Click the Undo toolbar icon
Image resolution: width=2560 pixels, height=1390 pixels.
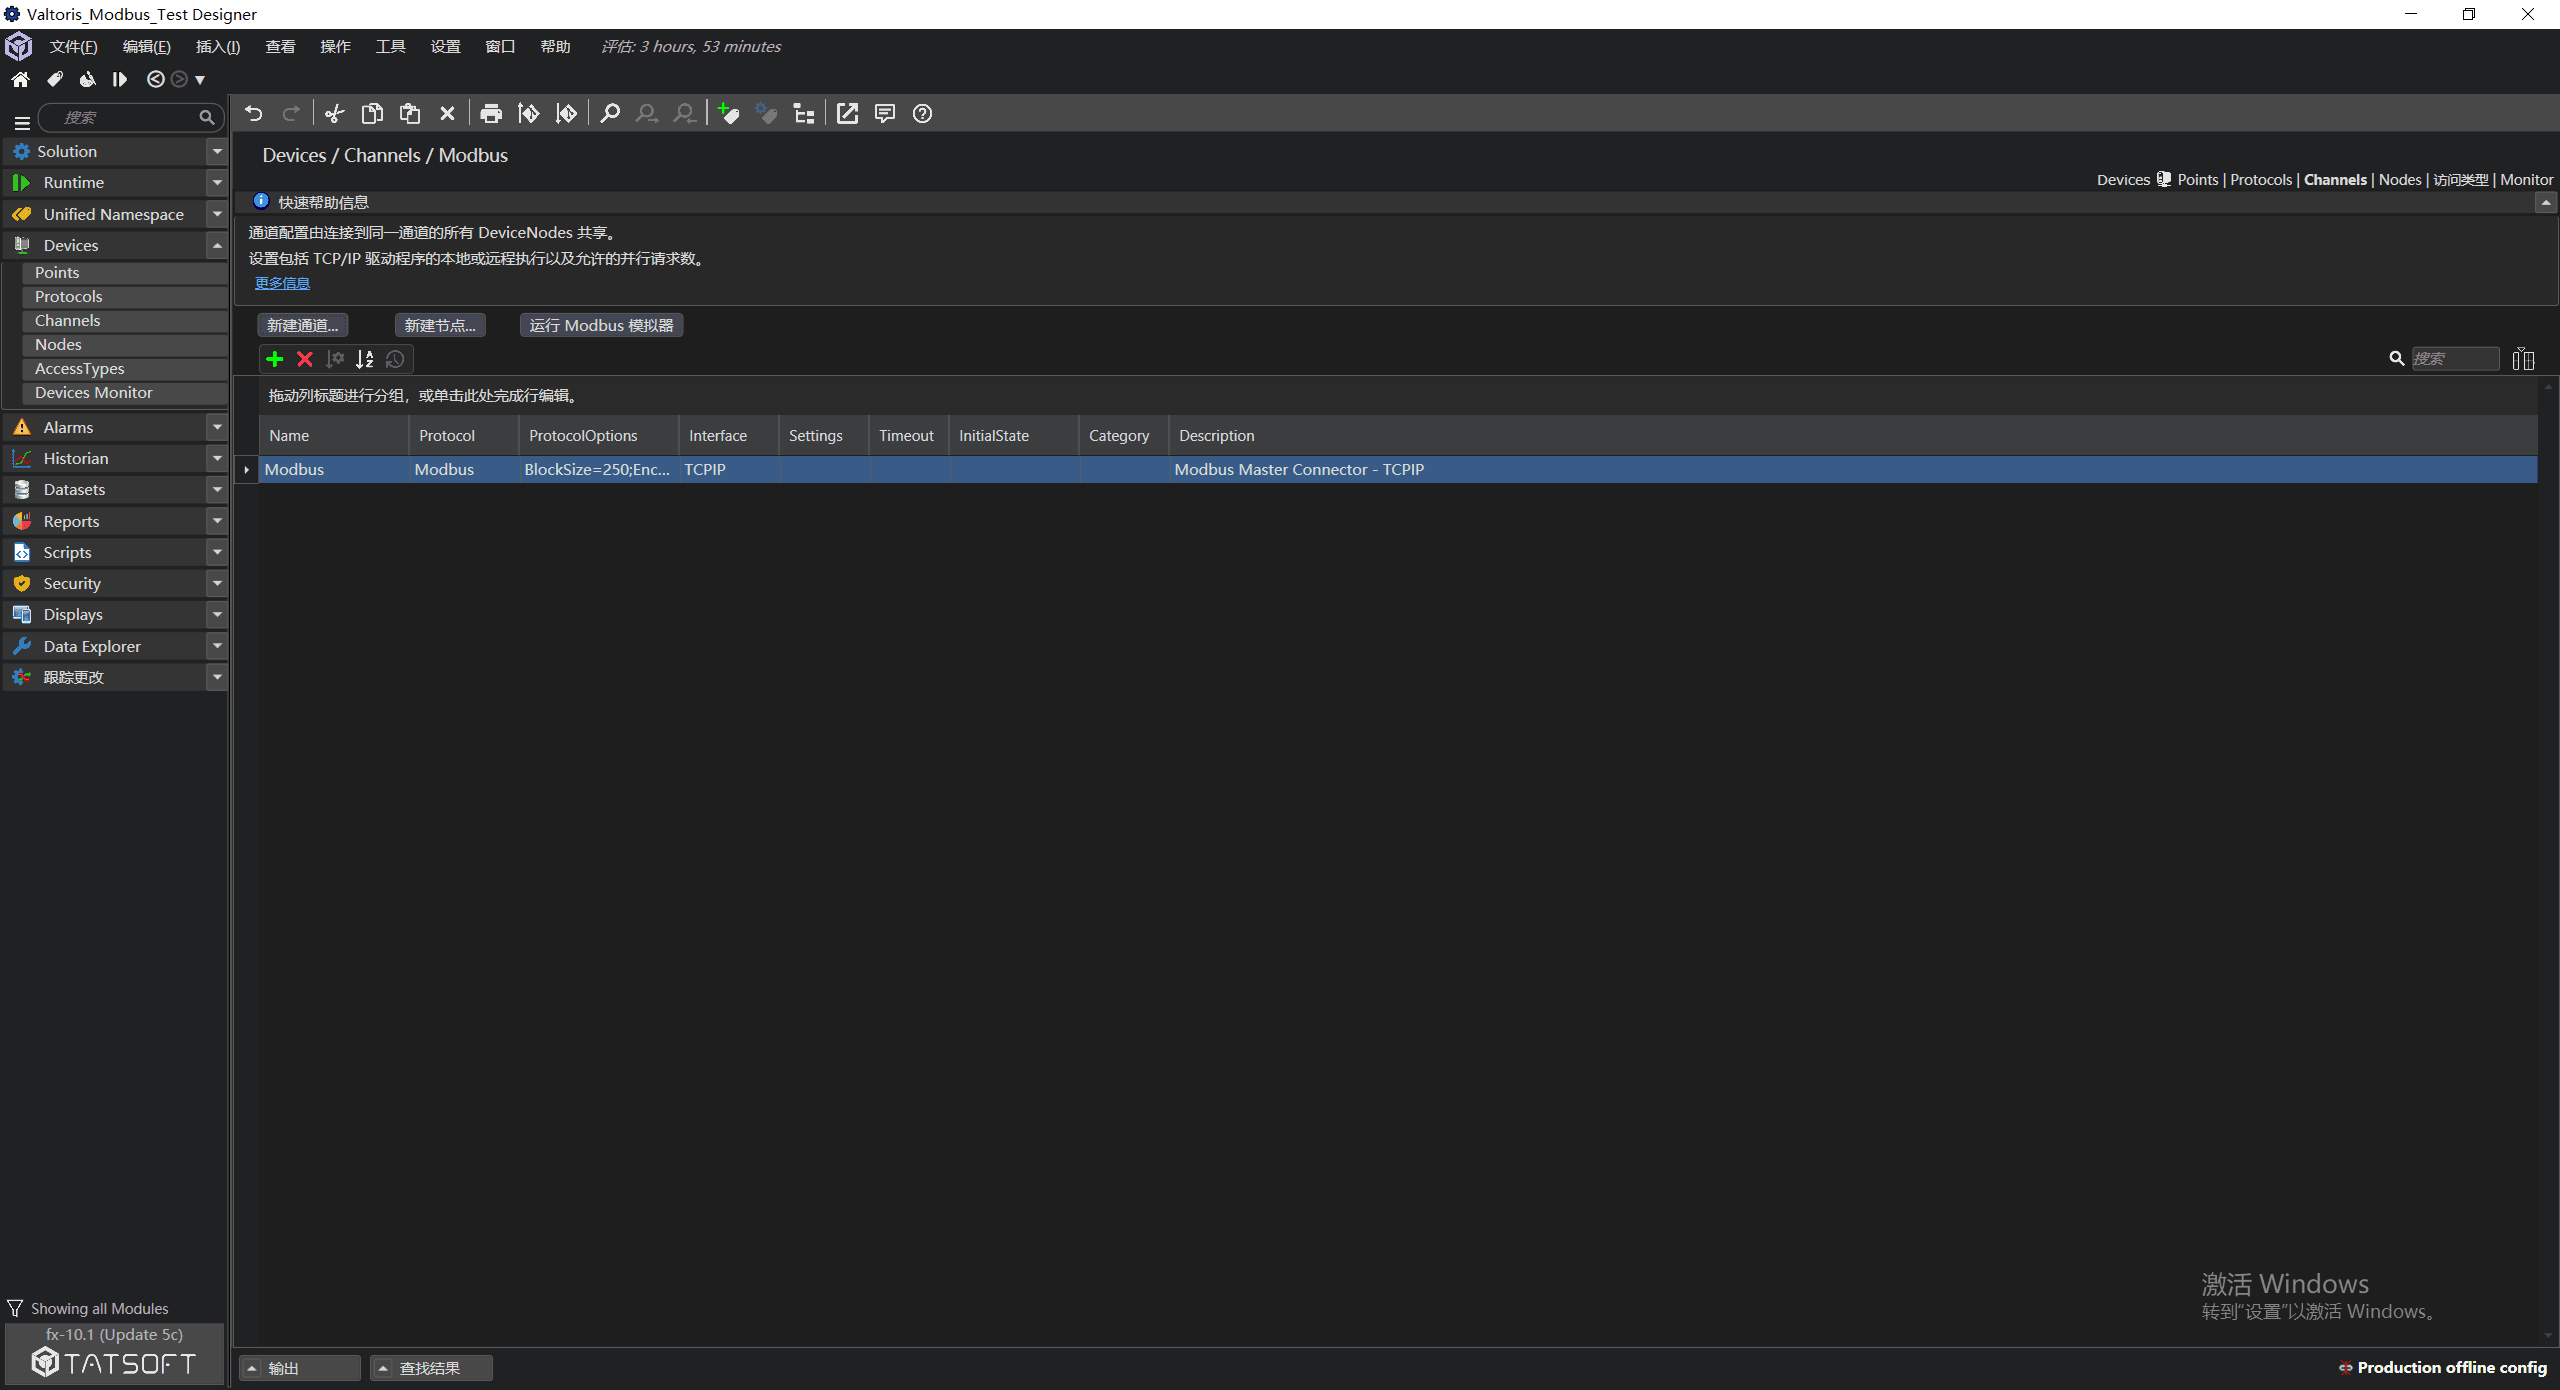254,114
